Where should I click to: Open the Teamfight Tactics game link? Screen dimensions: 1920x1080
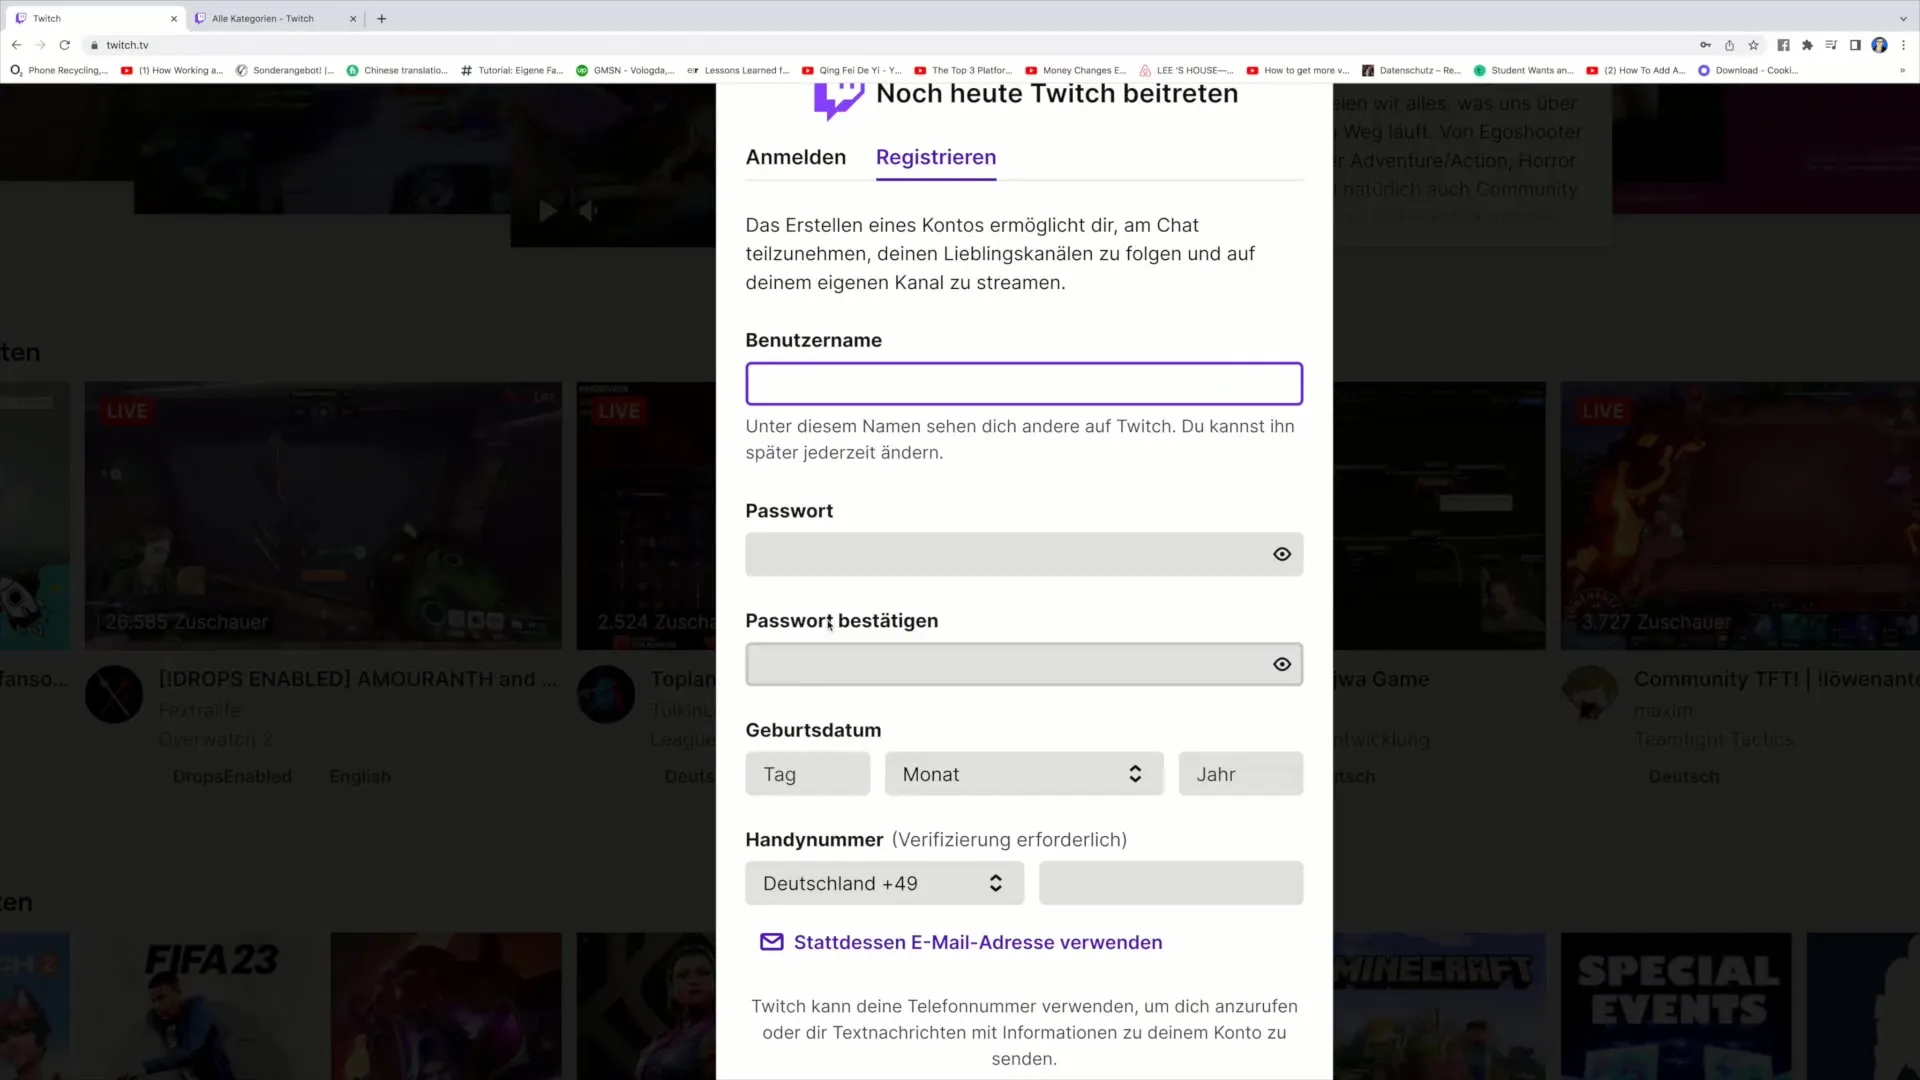[x=1714, y=739]
